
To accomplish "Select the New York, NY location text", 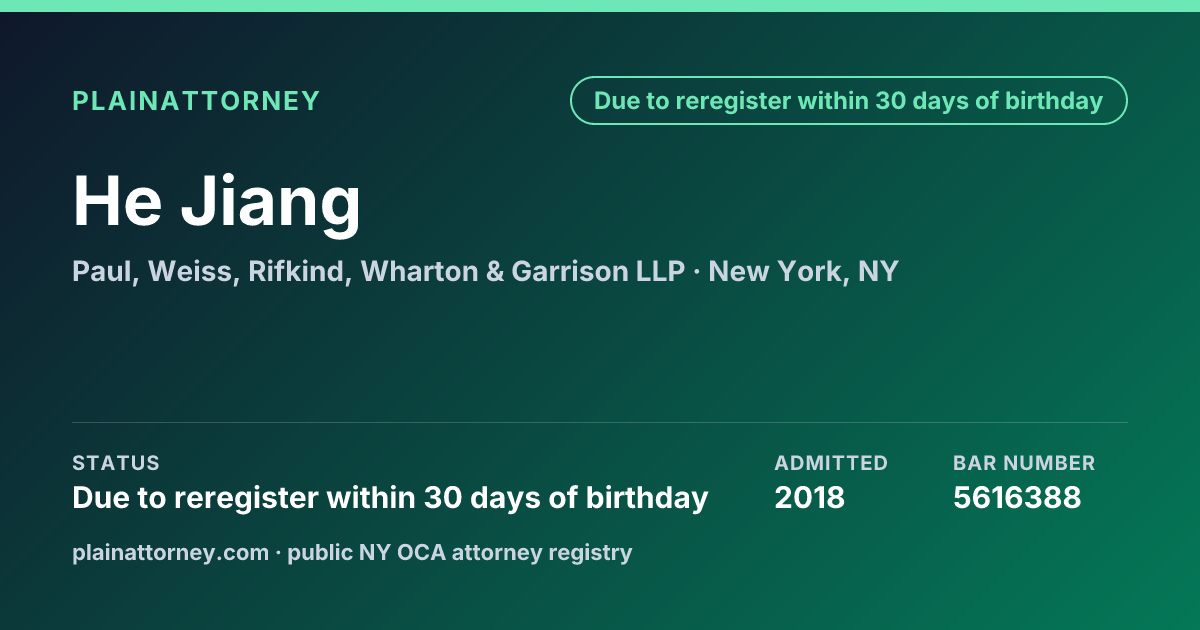I will [803, 271].
